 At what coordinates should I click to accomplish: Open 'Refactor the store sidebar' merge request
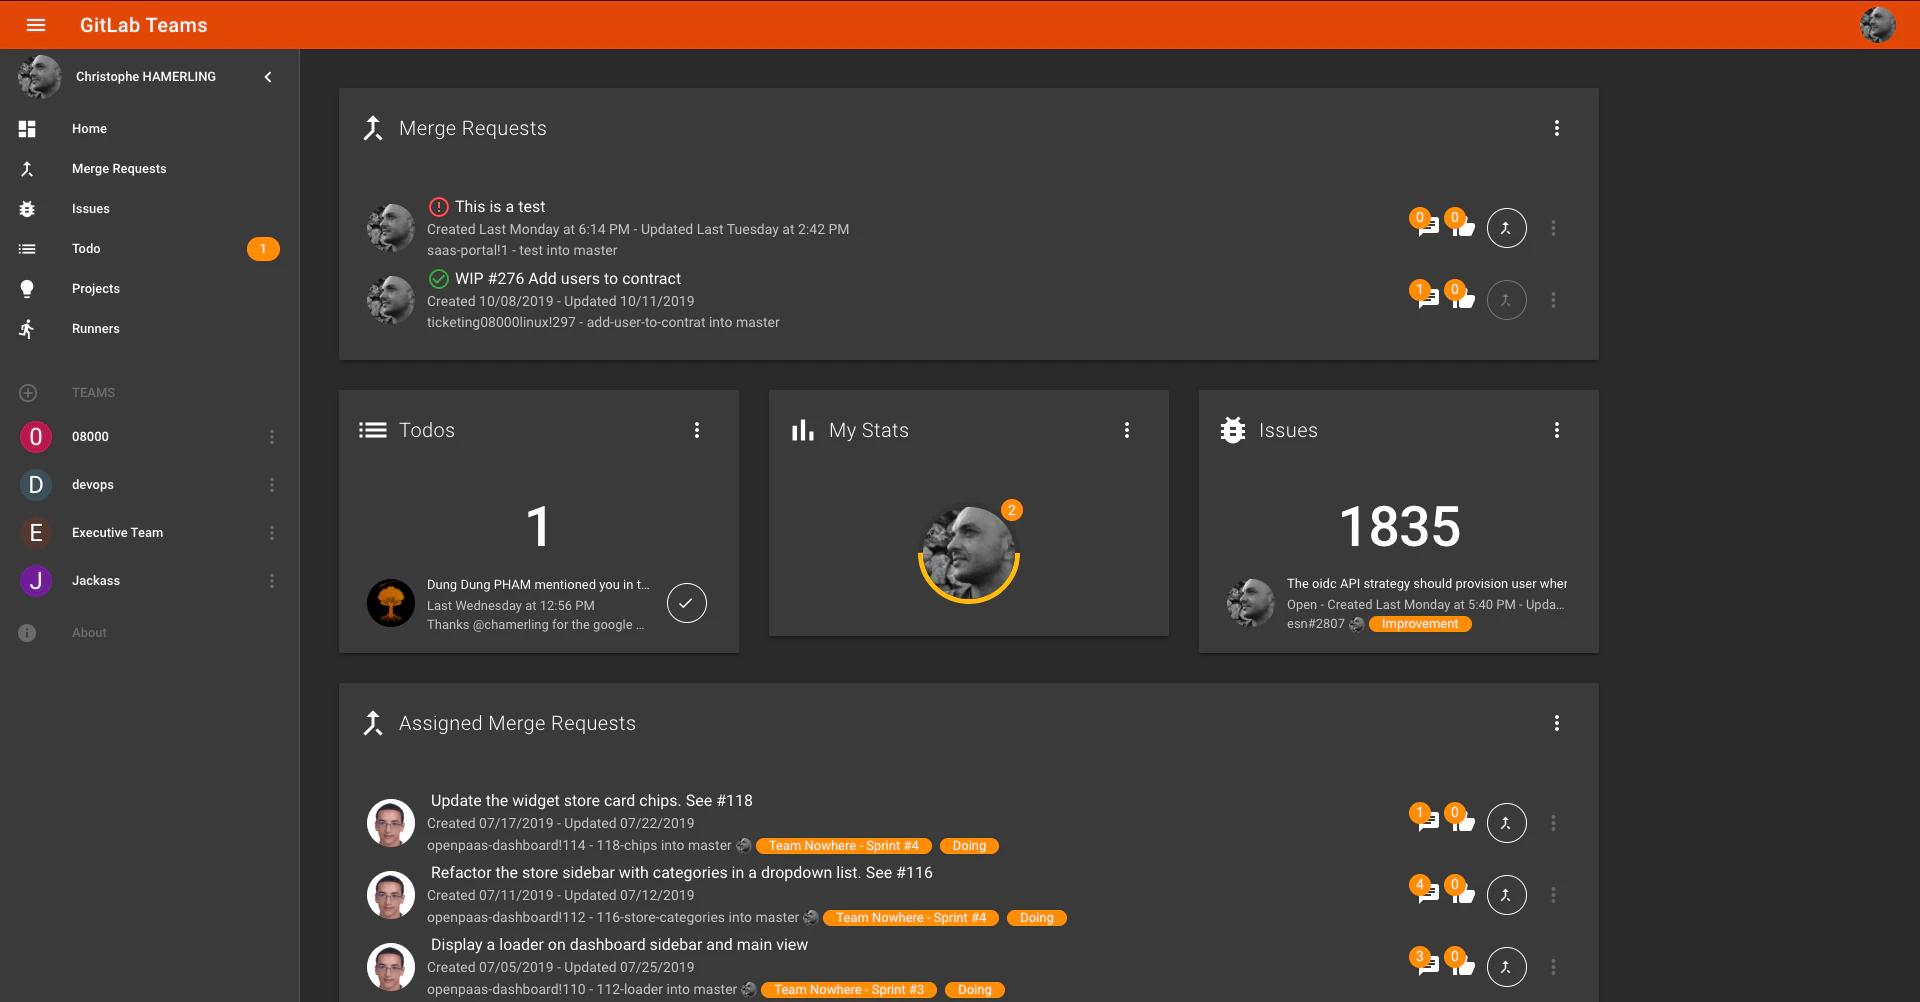click(682, 873)
